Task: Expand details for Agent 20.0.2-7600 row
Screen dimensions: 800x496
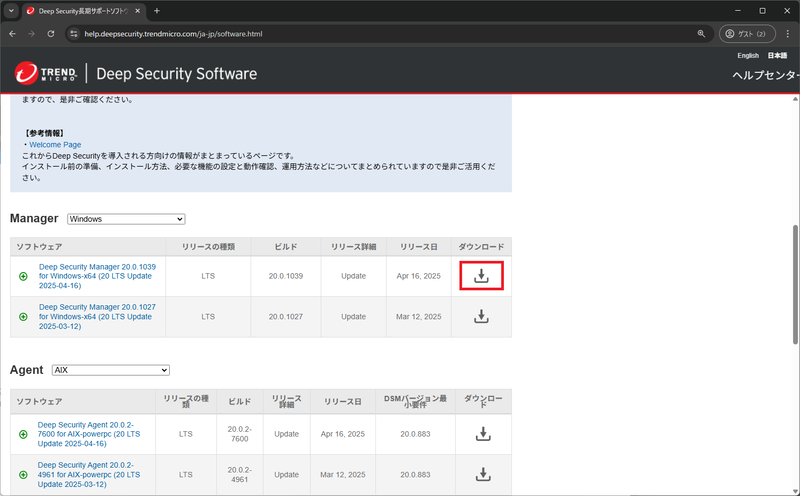Action: (x=23, y=434)
